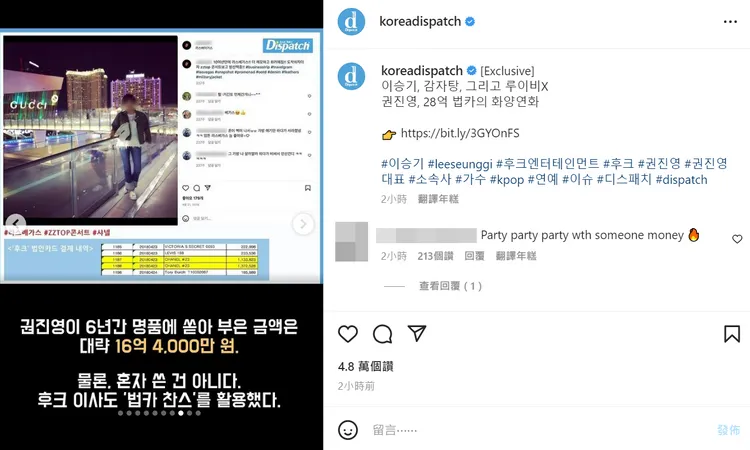Click the verified badge beside koreadispatch header

pyautogui.click(x=470, y=22)
